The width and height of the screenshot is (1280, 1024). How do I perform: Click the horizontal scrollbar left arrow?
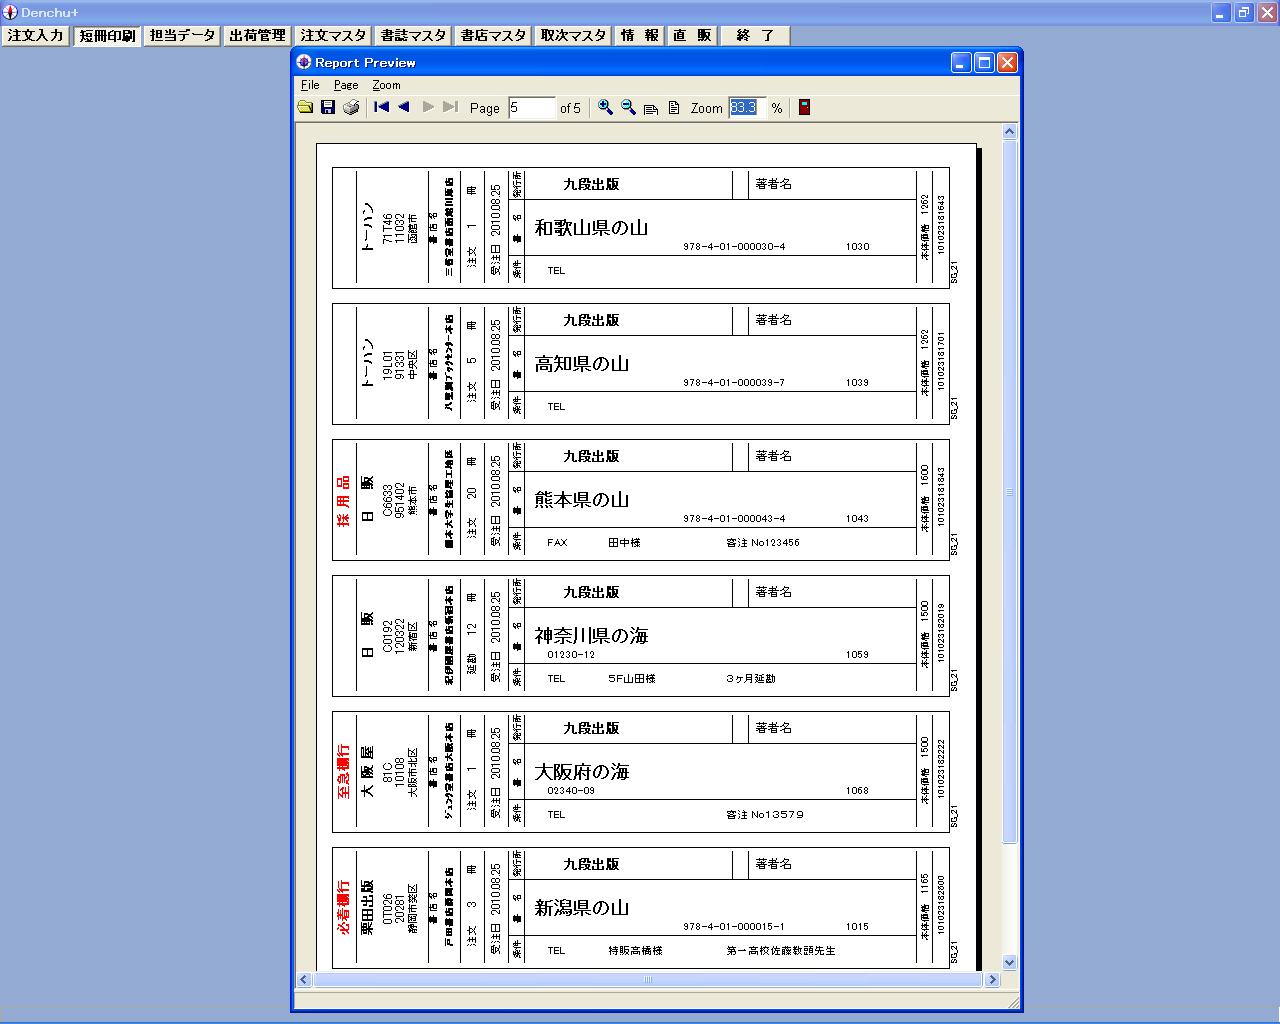305,980
